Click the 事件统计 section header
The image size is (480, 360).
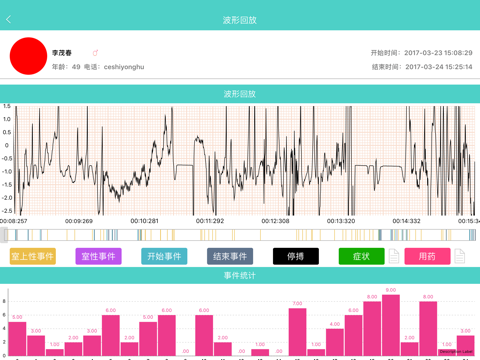point(240,275)
